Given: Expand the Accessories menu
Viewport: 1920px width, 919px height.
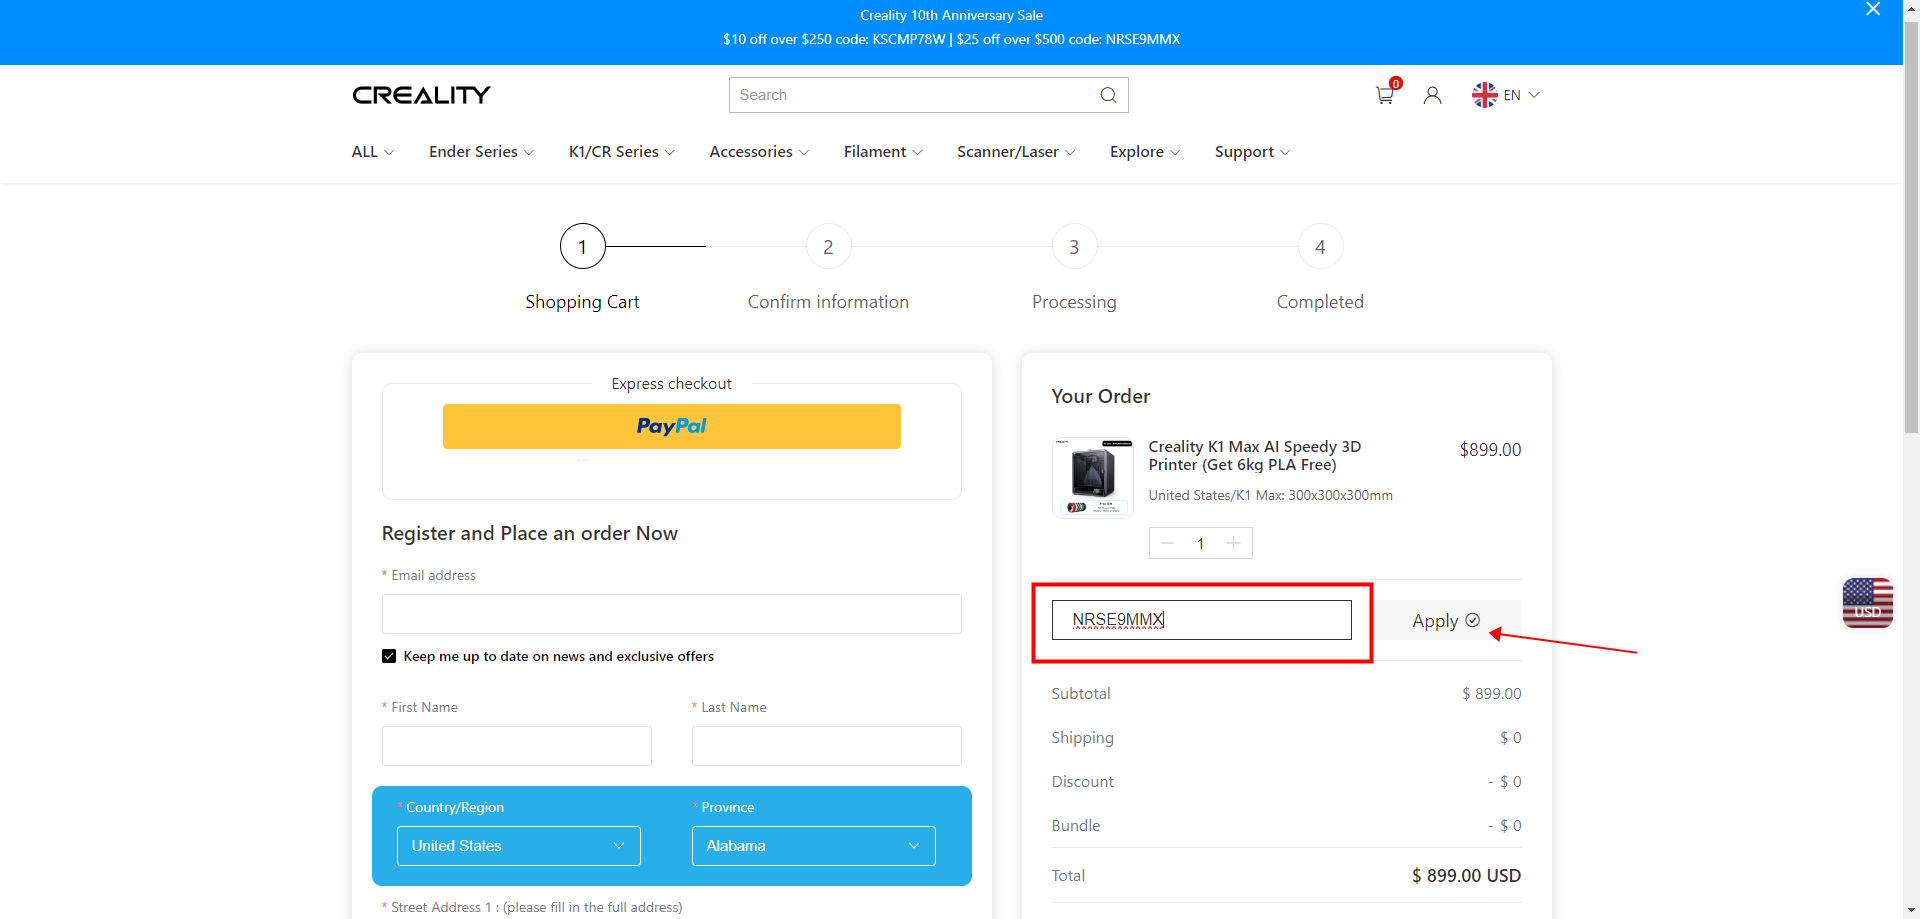Looking at the screenshot, I should tap(759, 152).
